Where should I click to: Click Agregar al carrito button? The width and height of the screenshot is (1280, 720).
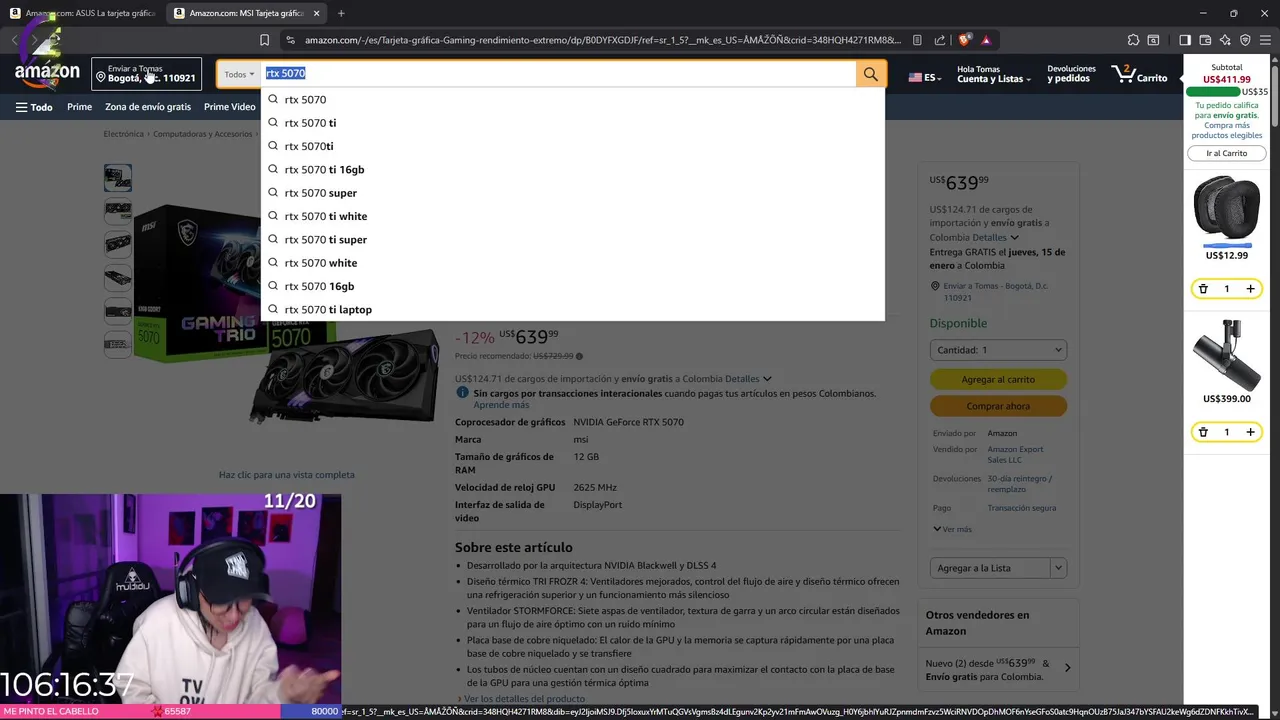(x=998, y=379)
